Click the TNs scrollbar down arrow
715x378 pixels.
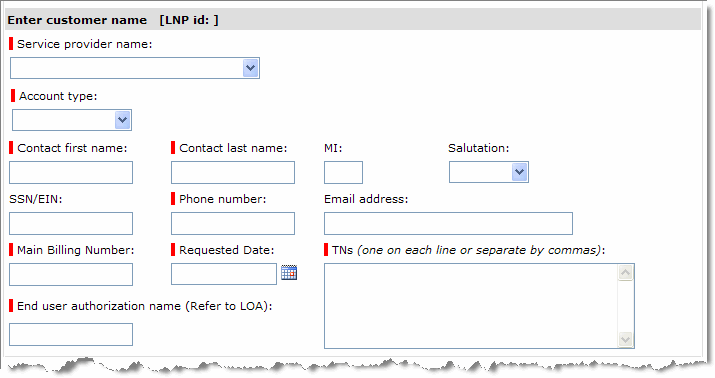(626, 339)
